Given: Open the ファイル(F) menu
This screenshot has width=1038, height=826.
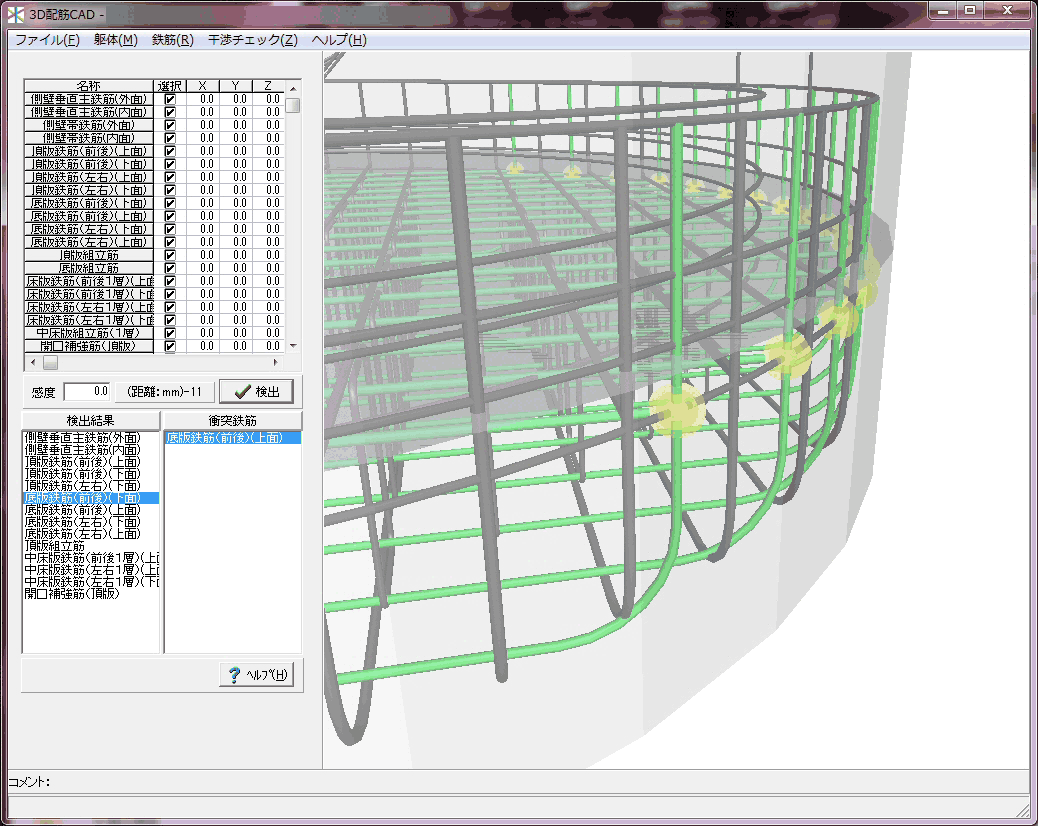Looking at the screenshot, I should click(x=47, y=40).
